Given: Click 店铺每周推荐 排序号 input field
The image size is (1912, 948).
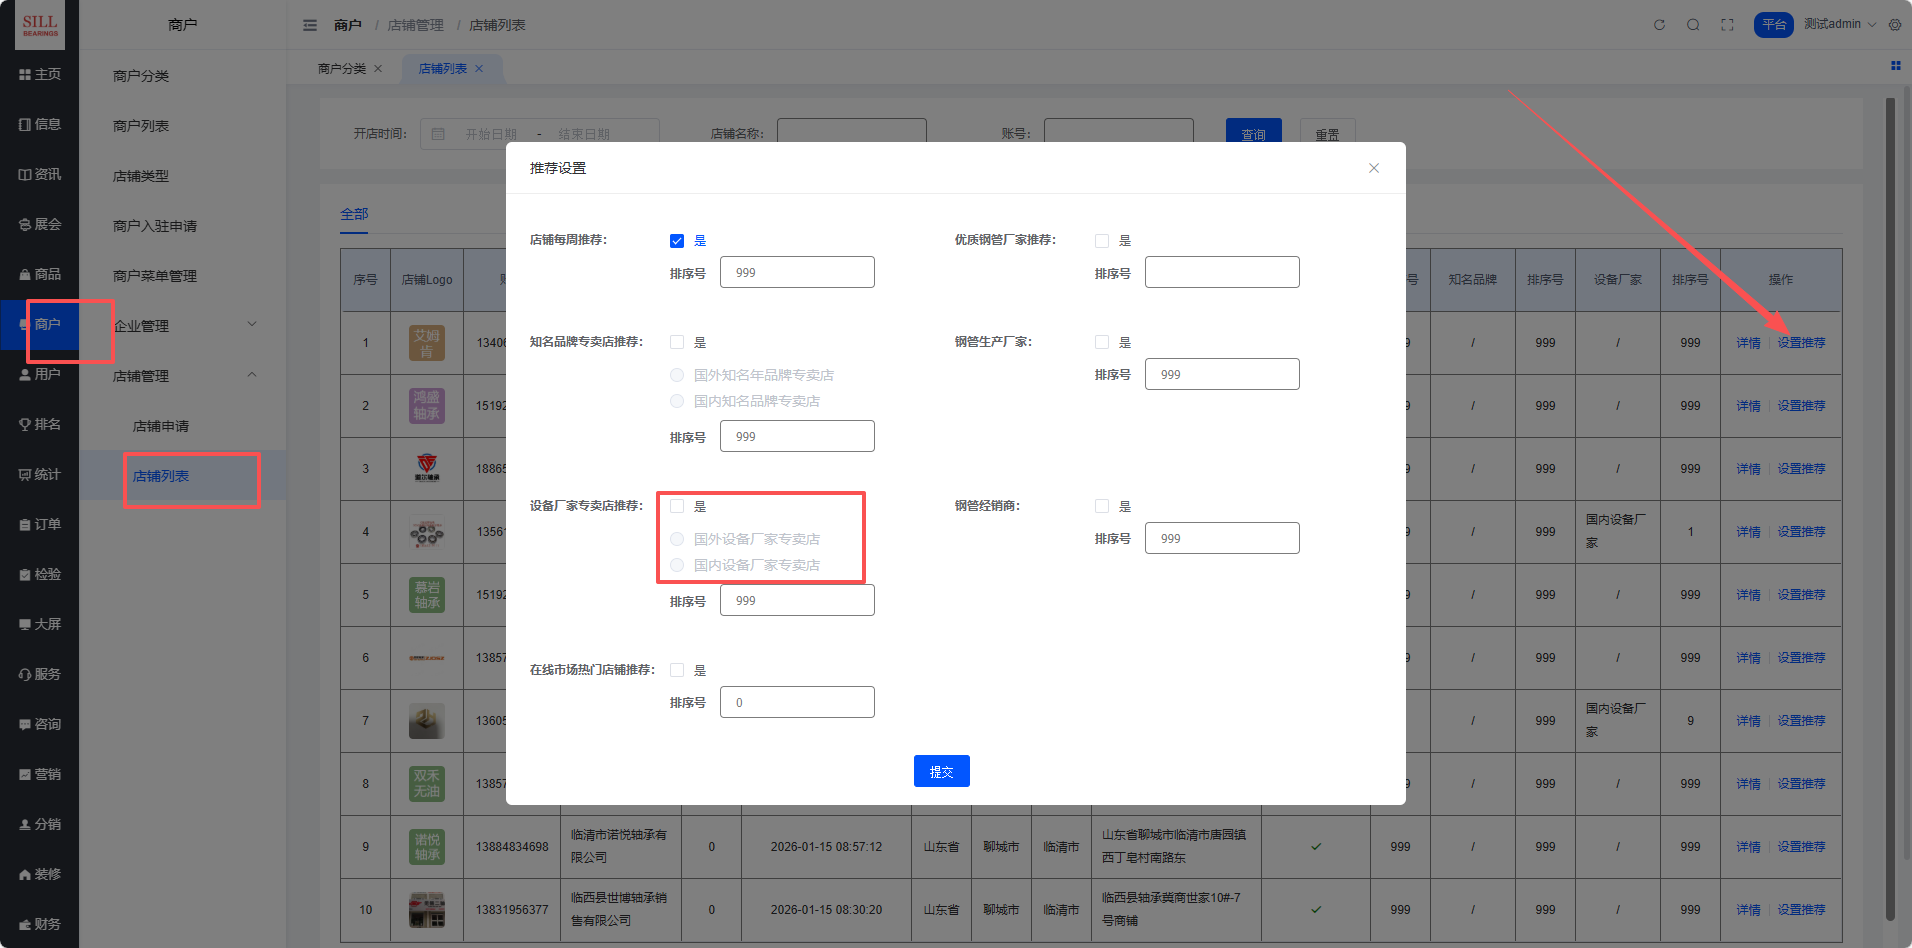Looking at the screenshot, I should coord(797,273).
